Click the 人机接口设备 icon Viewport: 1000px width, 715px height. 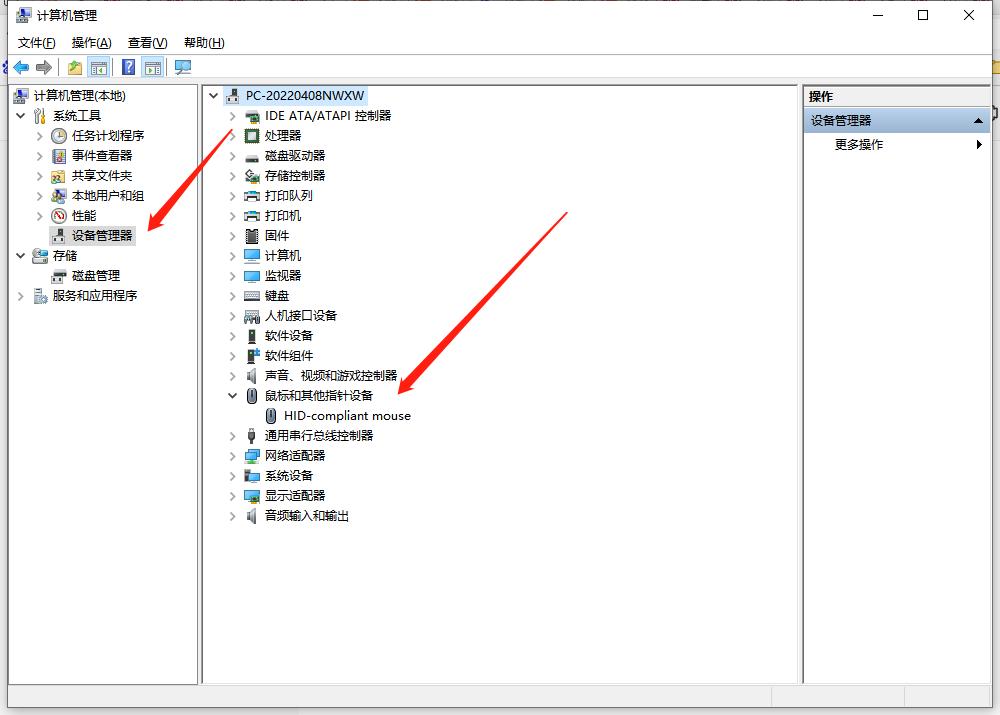252,316
